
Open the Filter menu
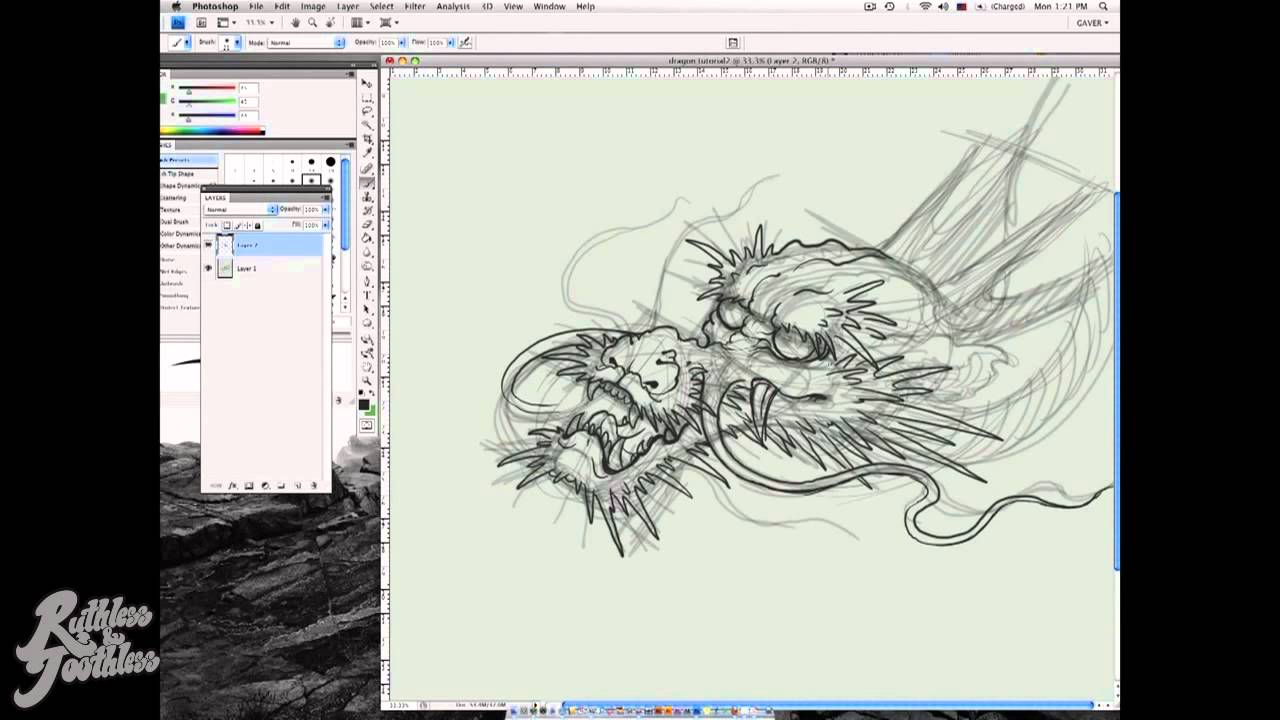415,6
